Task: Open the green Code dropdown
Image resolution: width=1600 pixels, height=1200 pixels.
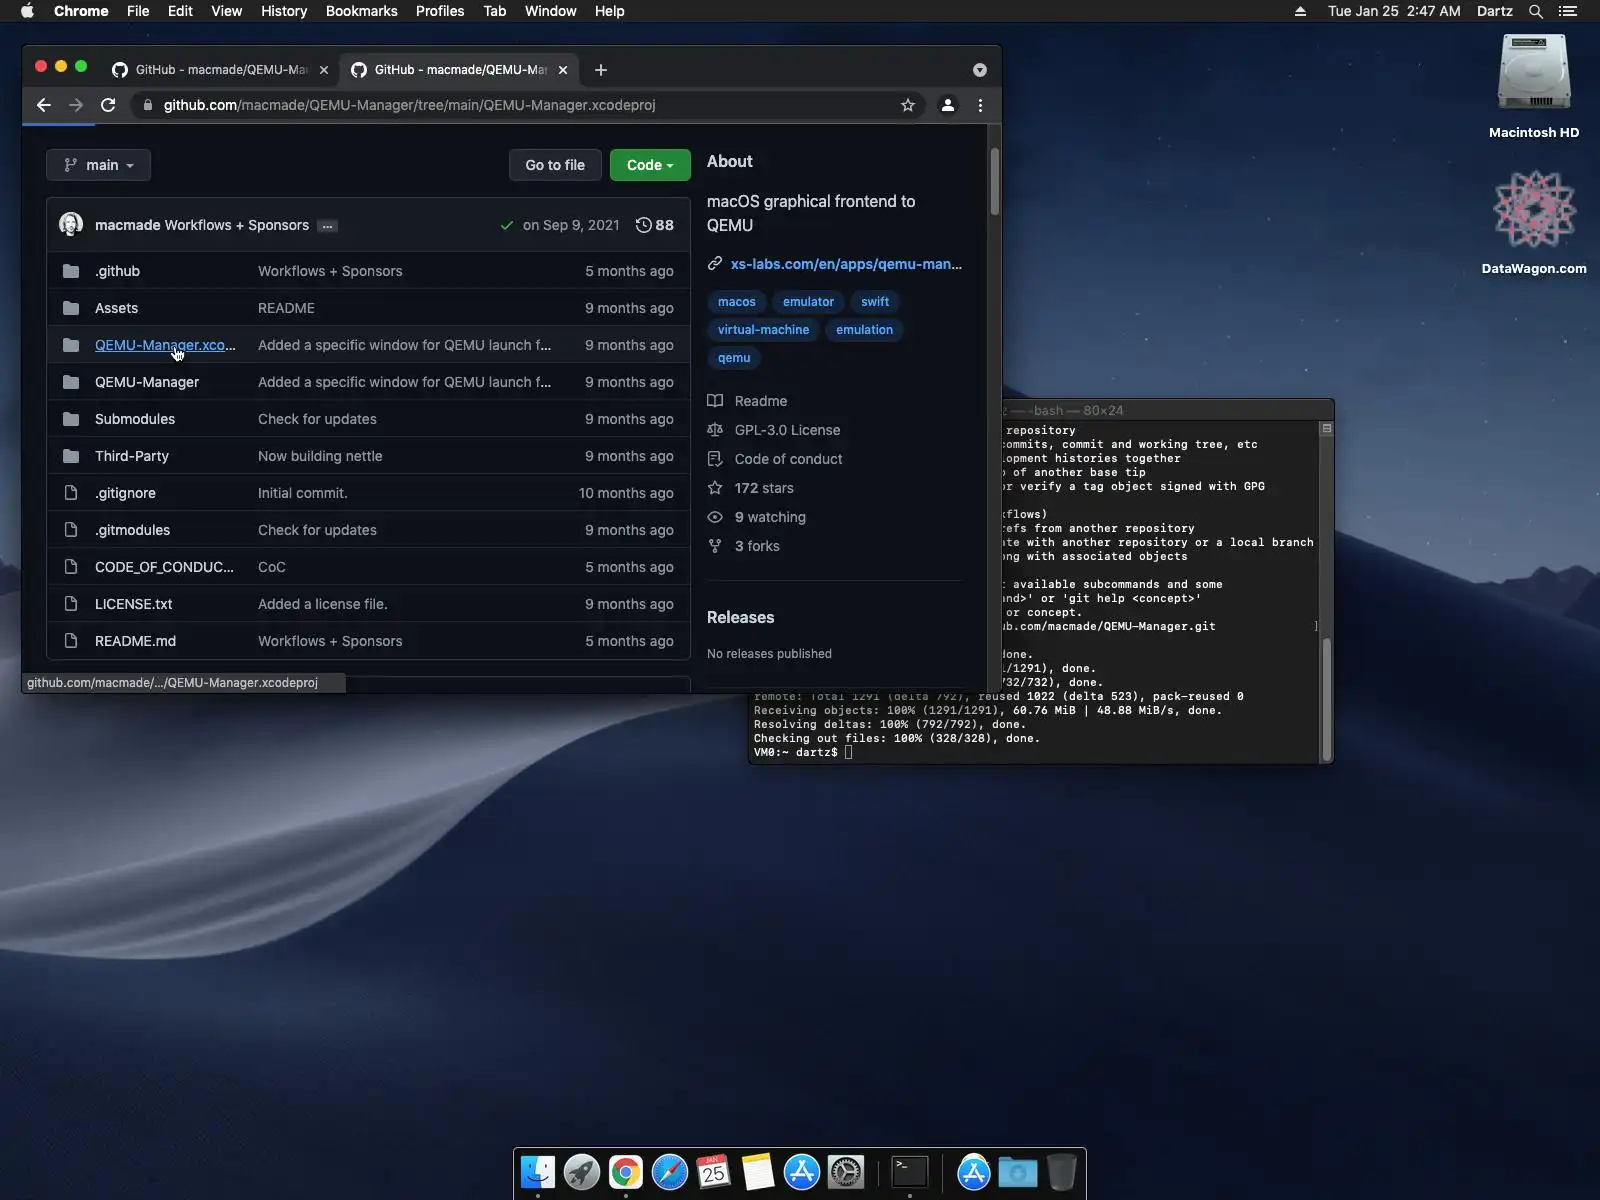Action: 650,165
